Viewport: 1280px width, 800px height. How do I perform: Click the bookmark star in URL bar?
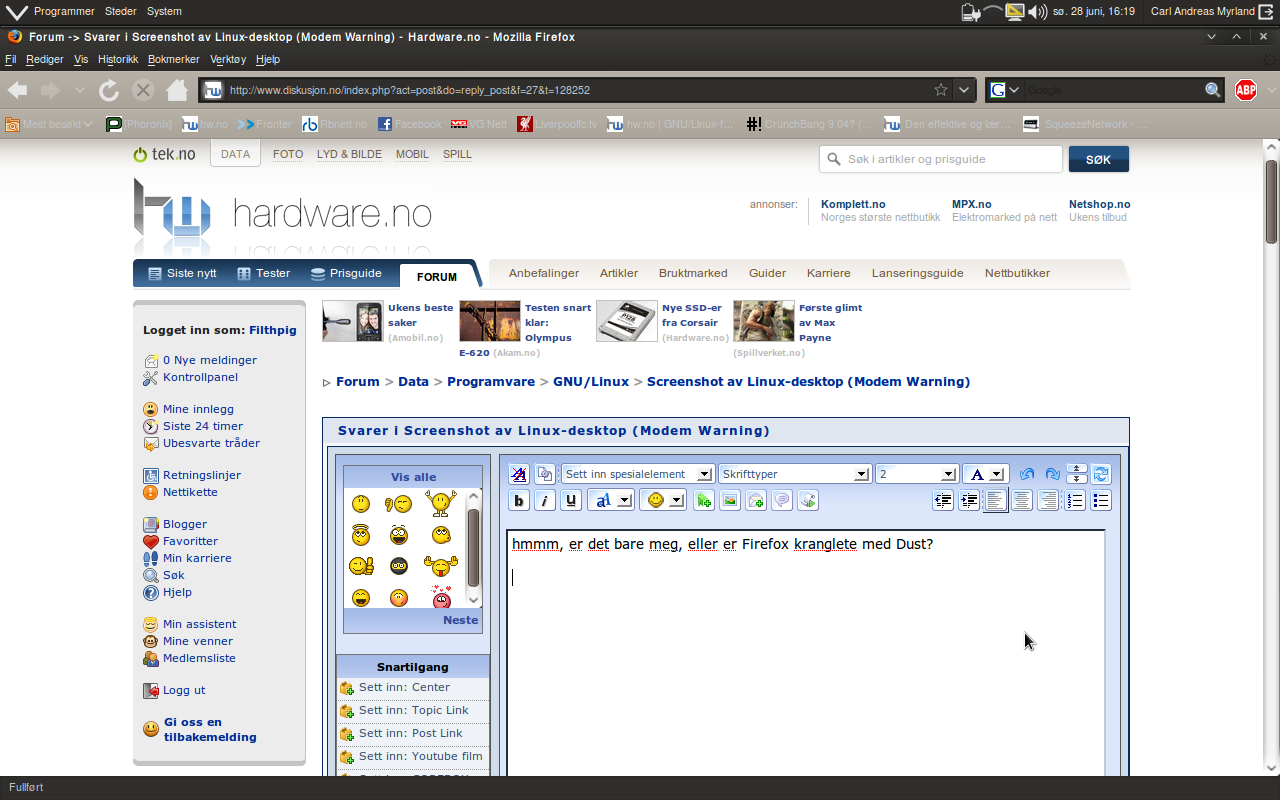point(941,90)
